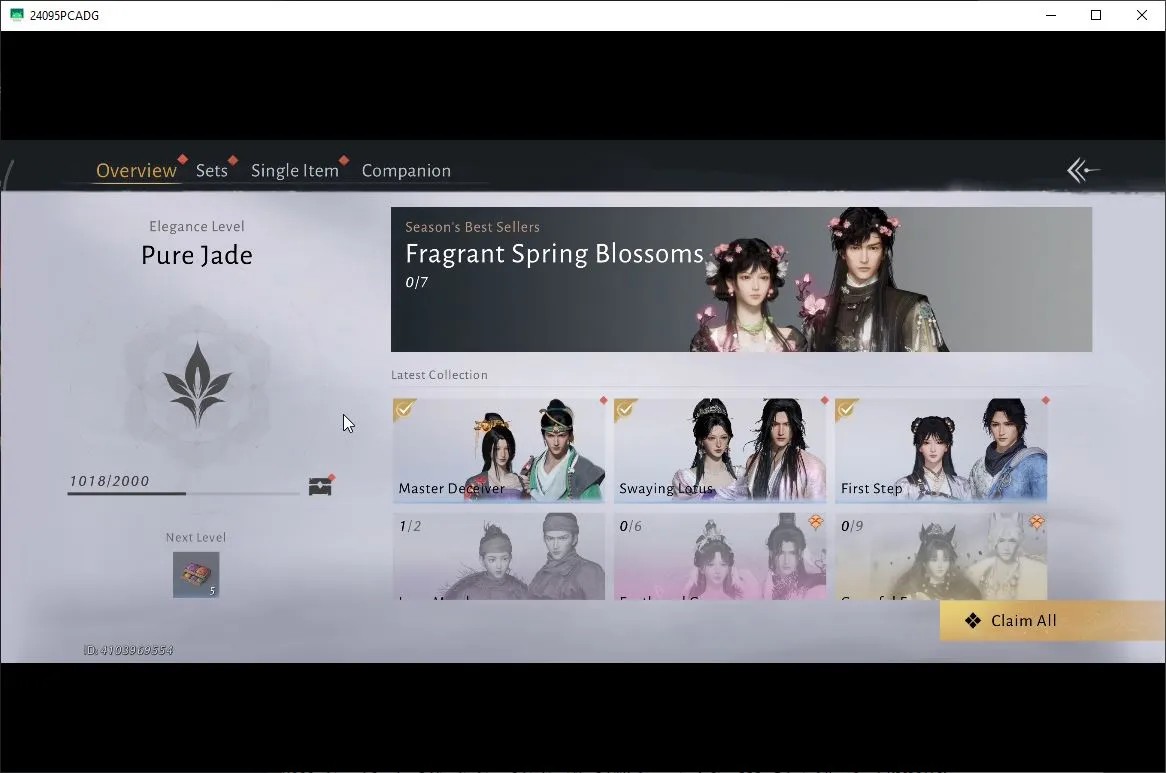Viewport: 1166px width, 773px height.
Task: Select the Swaying Lotus collection card
Action: (720, 450)
